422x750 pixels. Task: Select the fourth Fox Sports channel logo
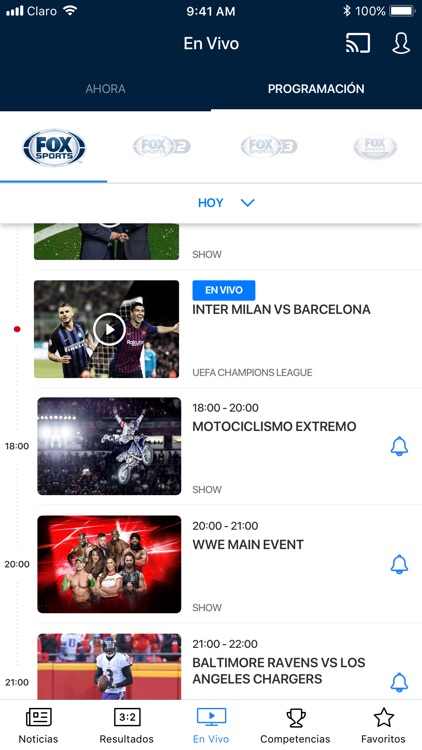click(376, 147)
